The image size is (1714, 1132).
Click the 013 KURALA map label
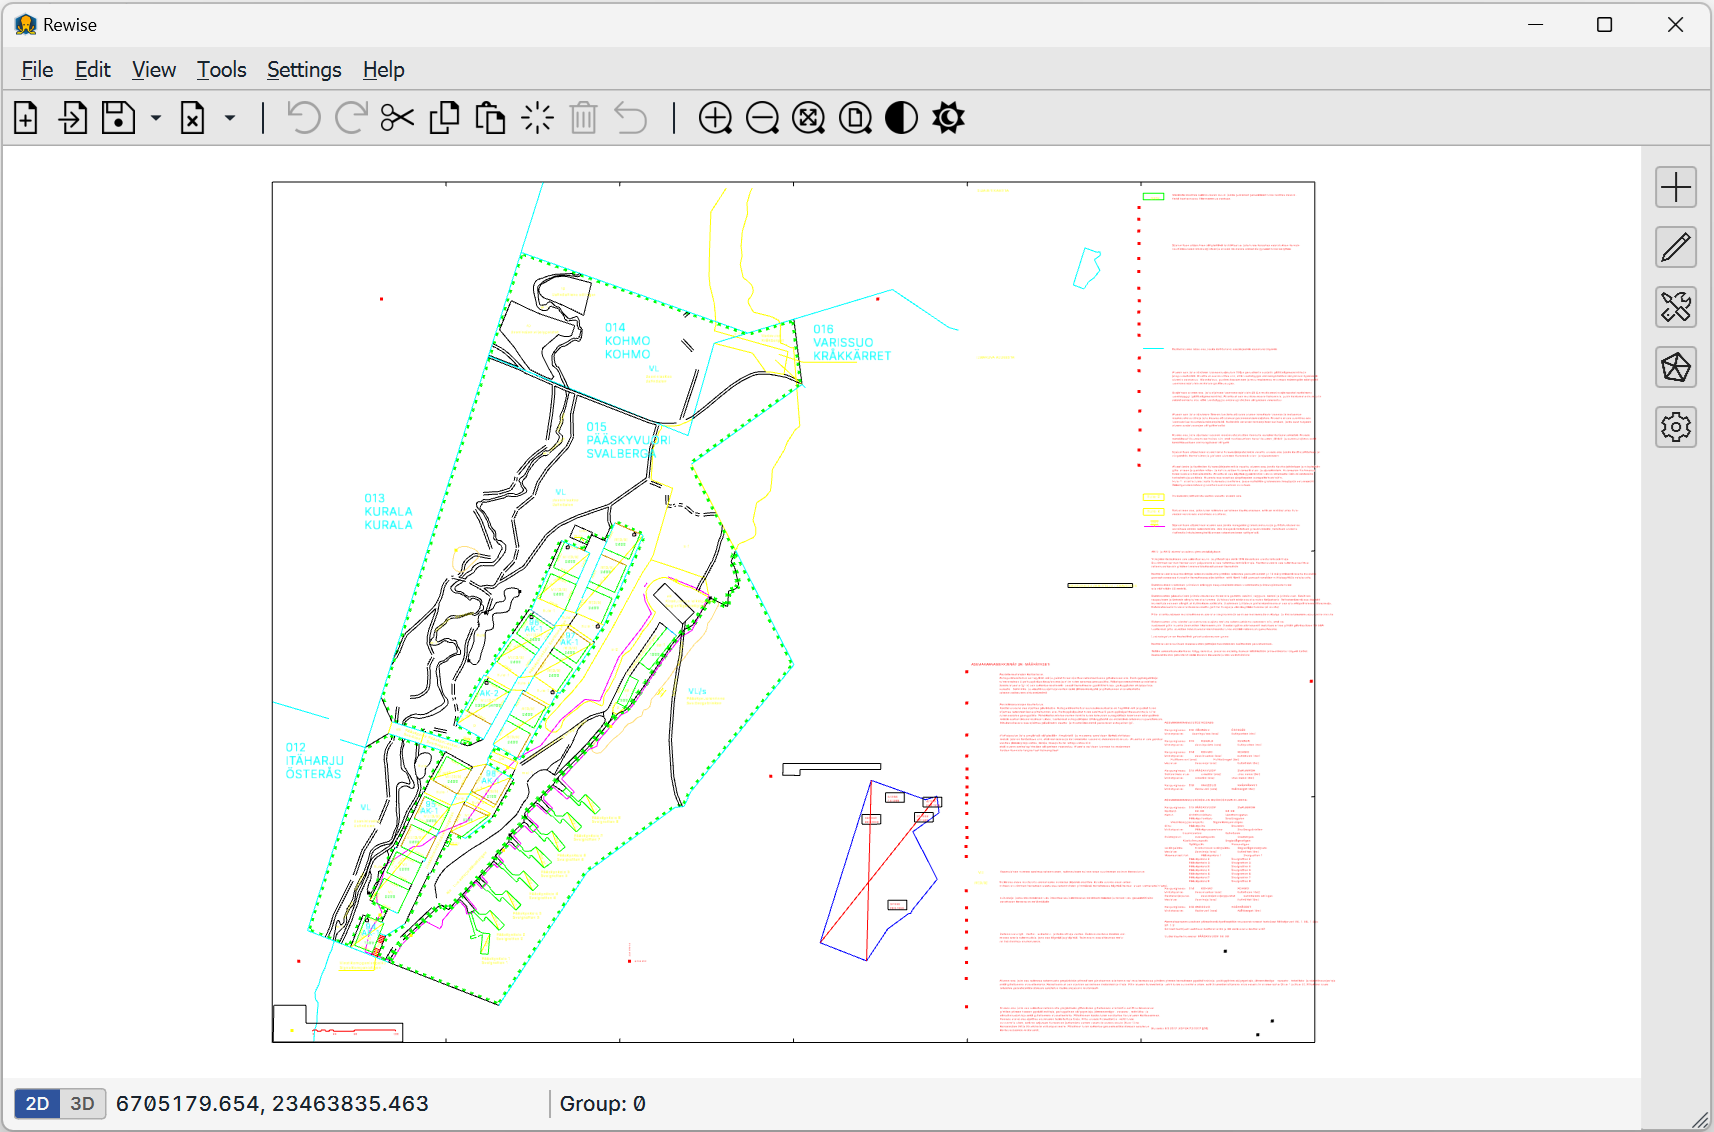point(388,511)
